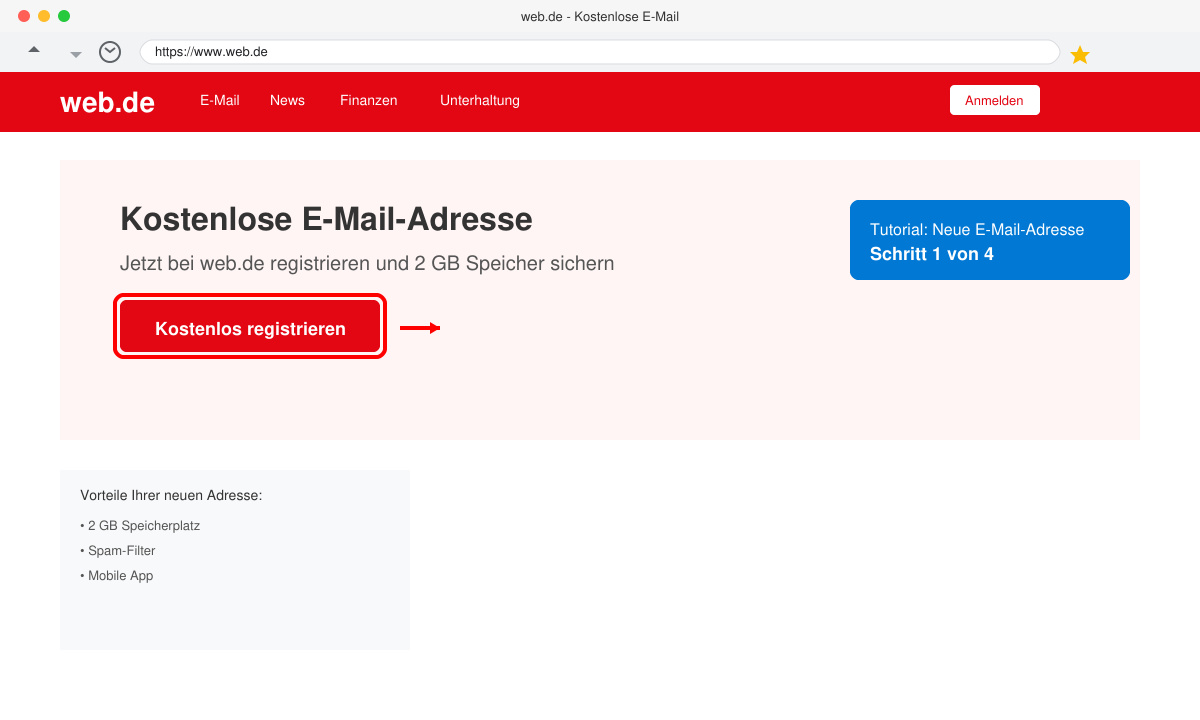This screenshot has height=720, width=1200.
Task: Click the 'Jetzt bei web.de registrieren' subtitle
Action: [367, 263]
